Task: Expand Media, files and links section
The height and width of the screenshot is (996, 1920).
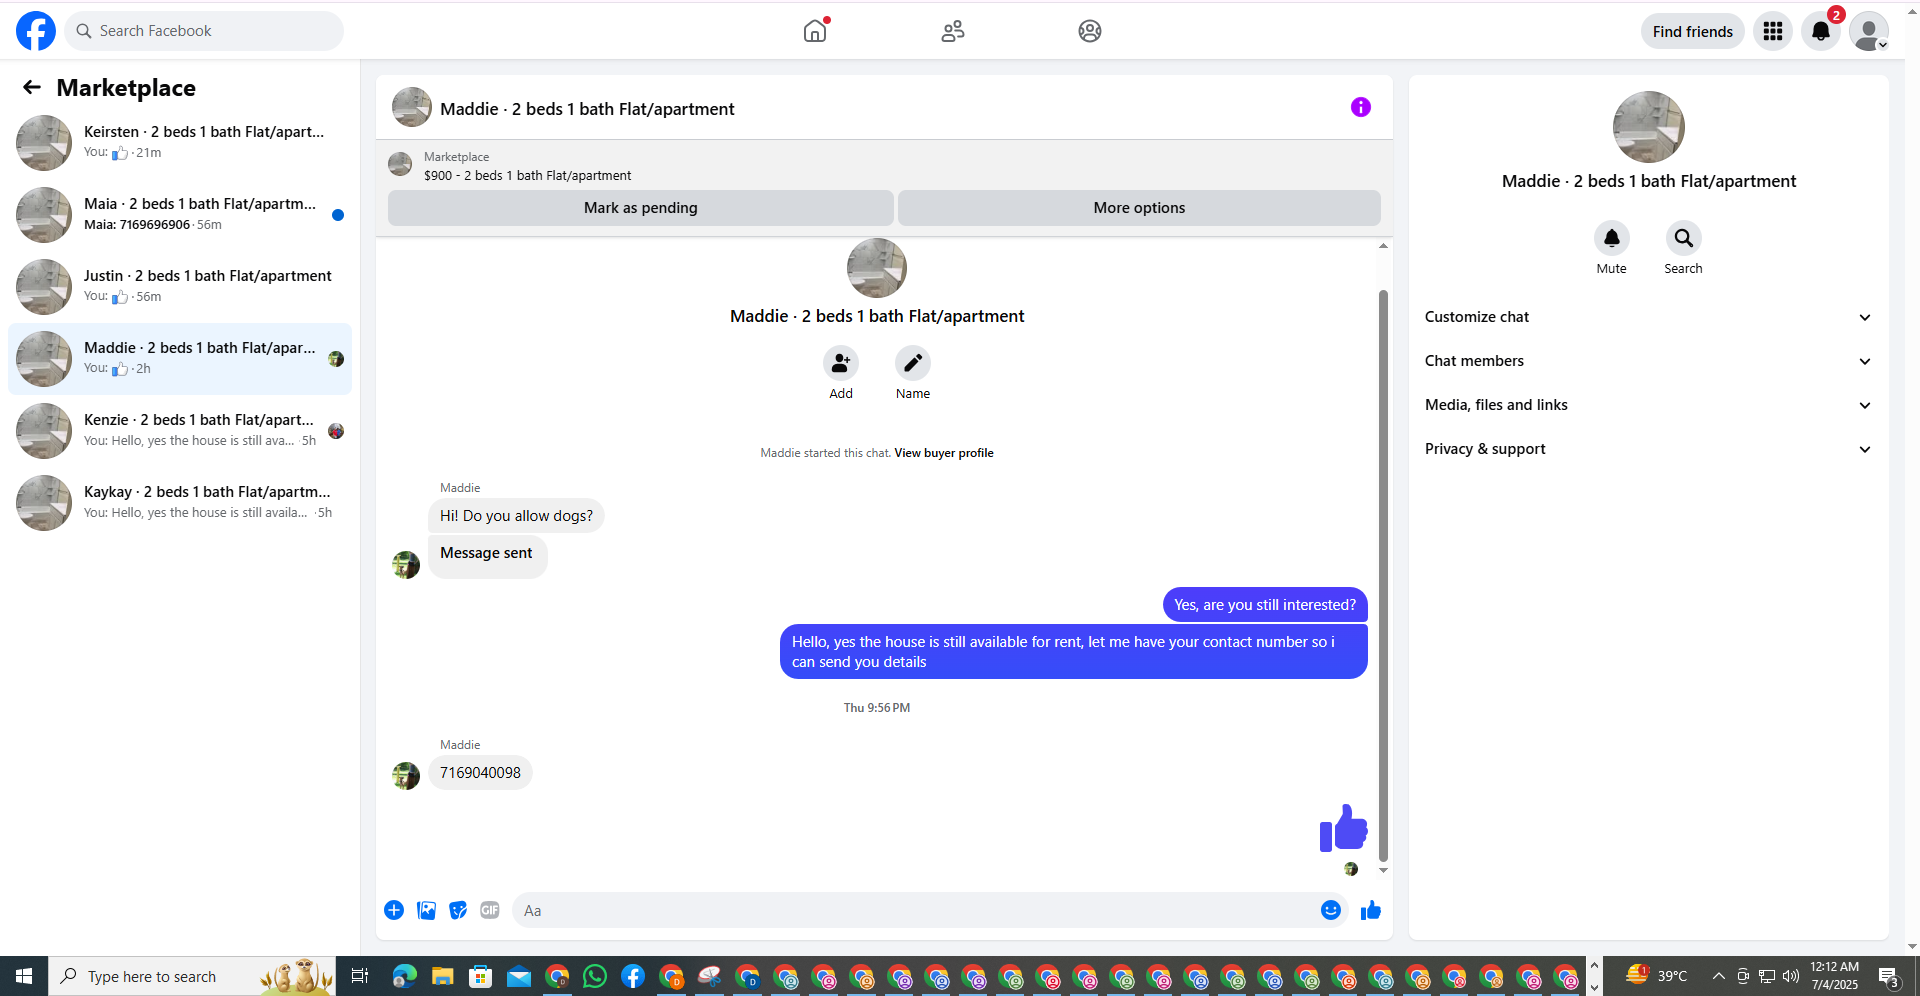Action: point(1649,405)
